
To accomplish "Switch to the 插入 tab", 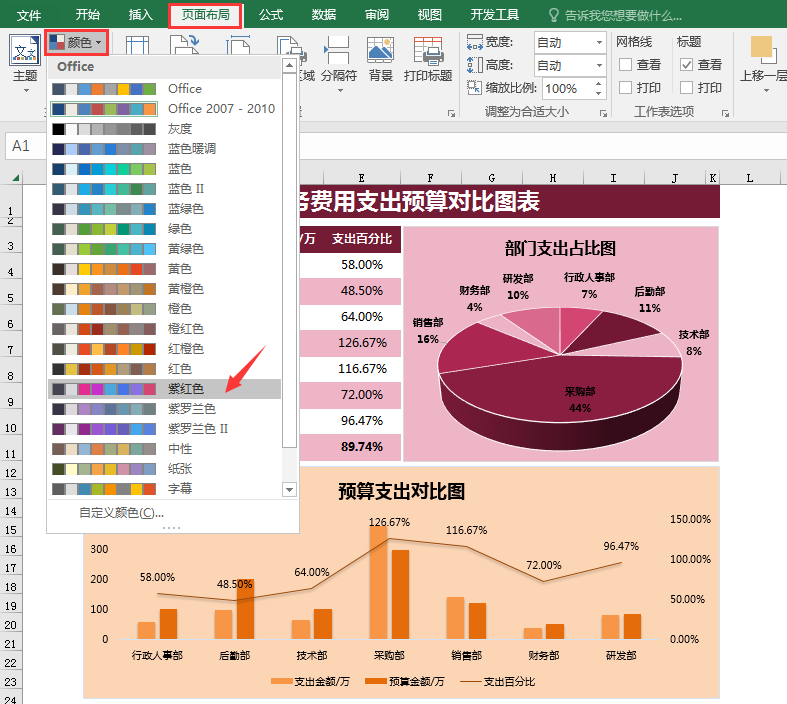I will [141, 15].
